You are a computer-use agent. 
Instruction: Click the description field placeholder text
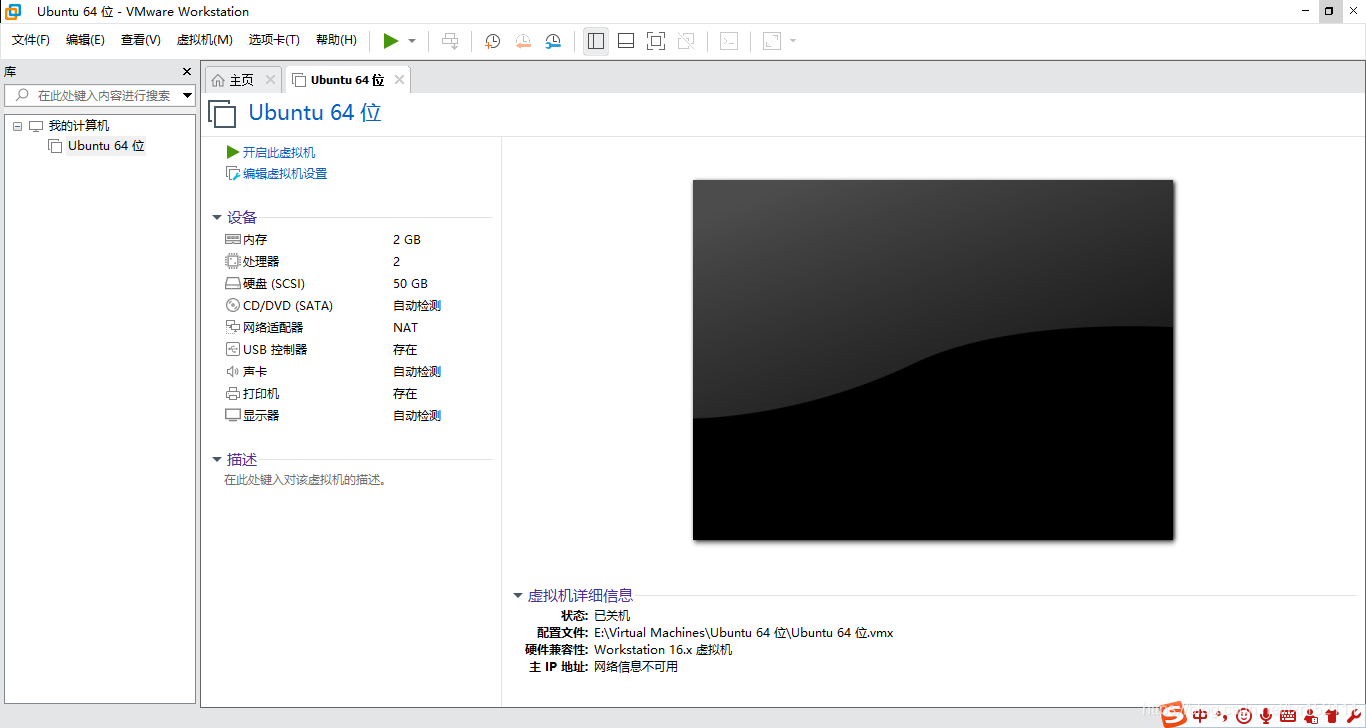(x=305, y=480)
